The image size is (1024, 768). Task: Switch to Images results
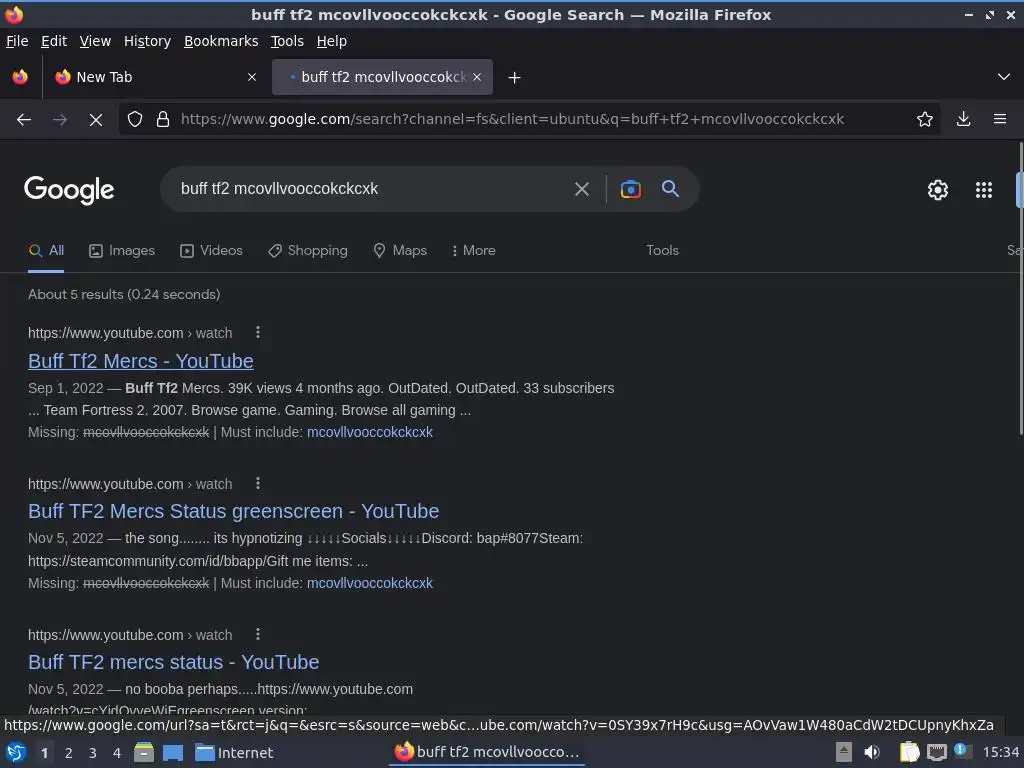click(122, 251)
